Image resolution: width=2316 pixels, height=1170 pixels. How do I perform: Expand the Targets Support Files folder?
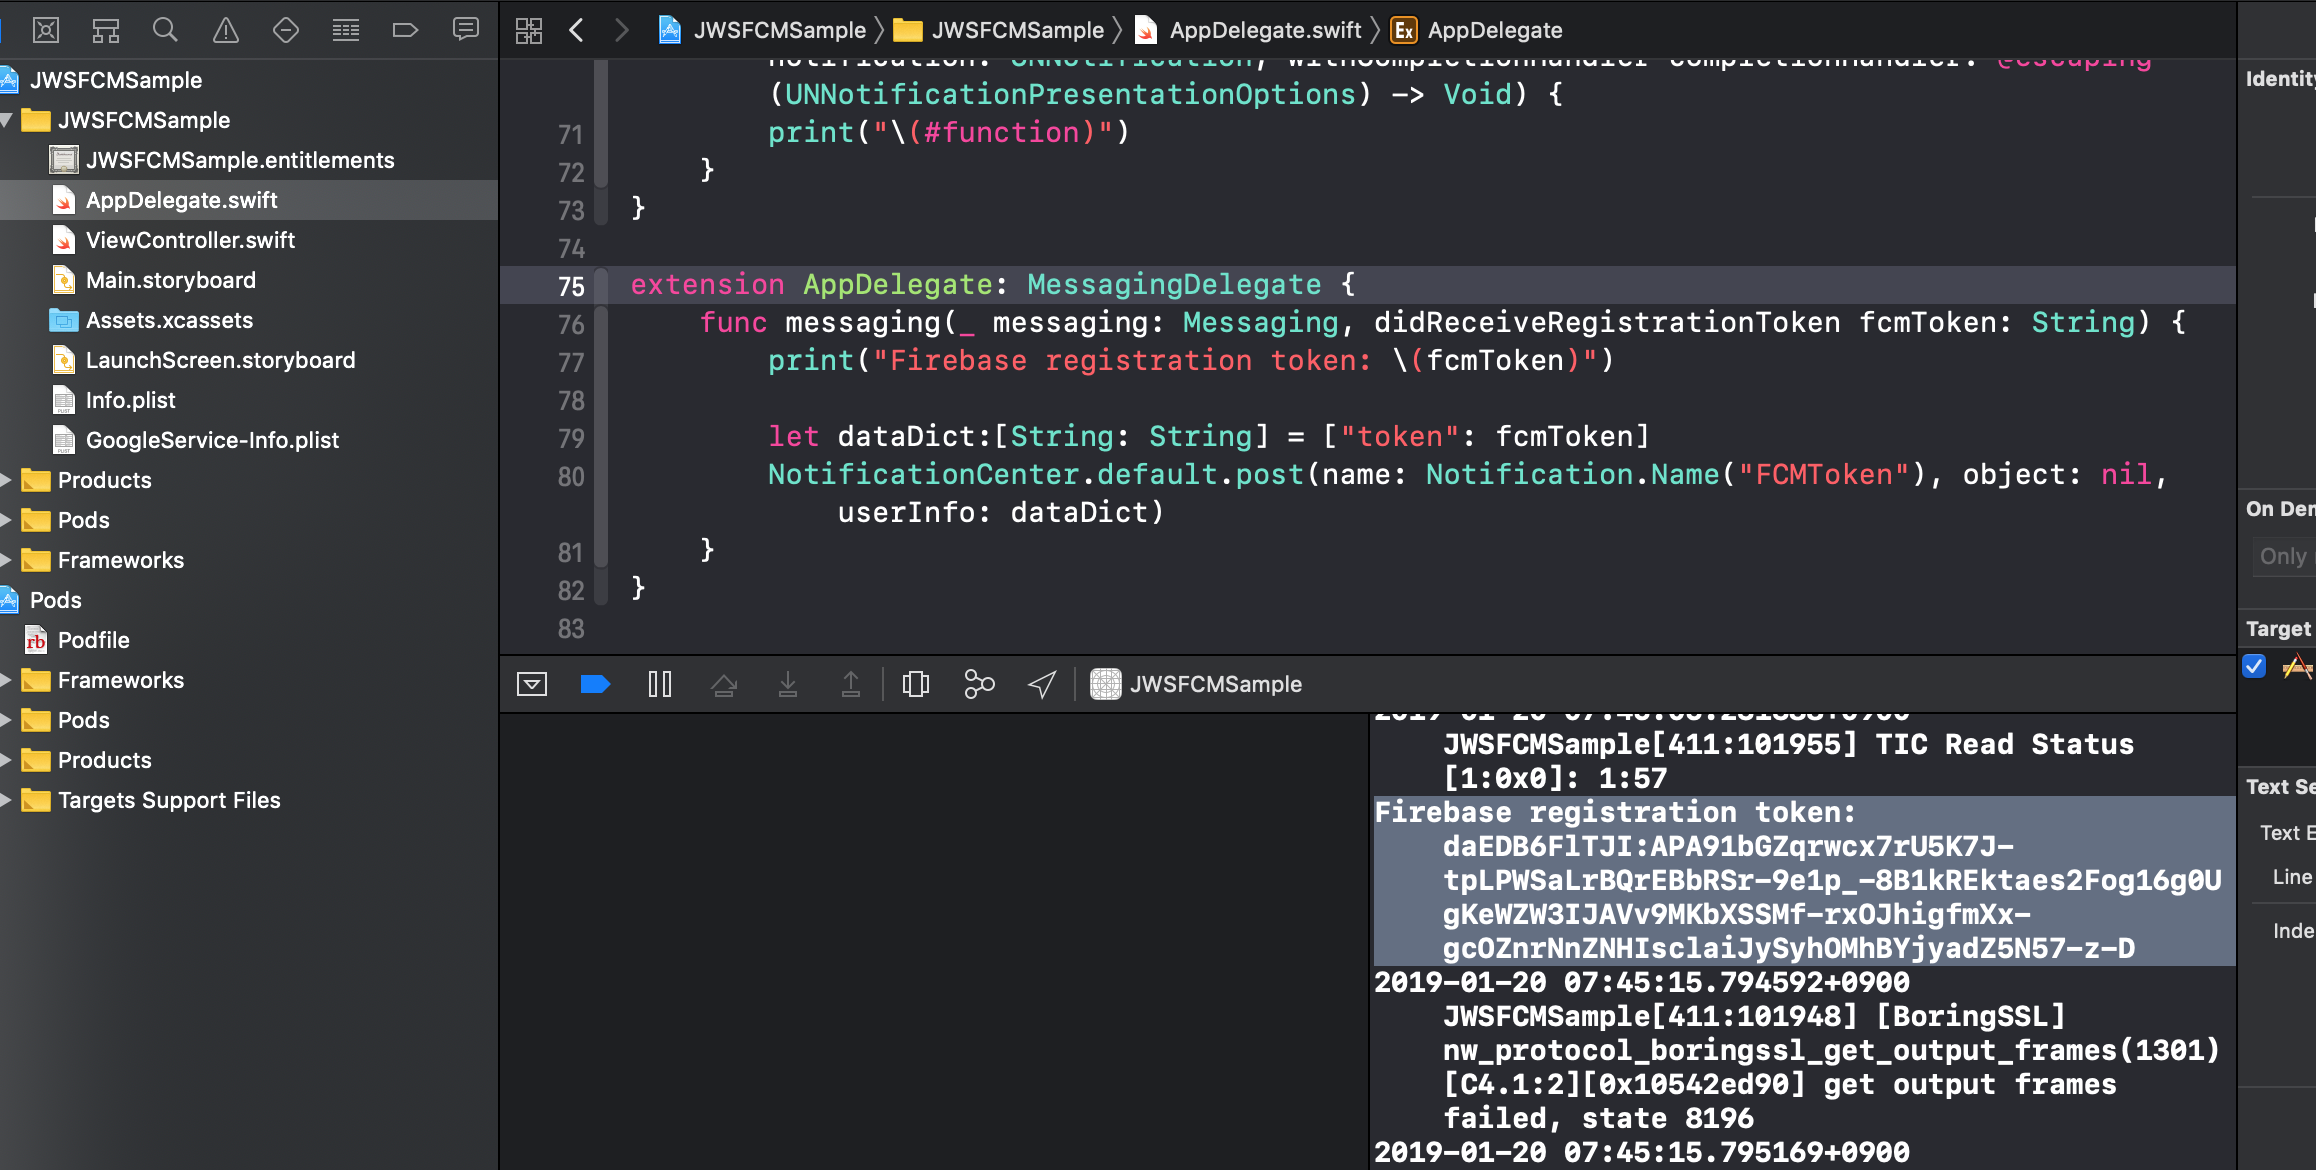(7, 800)
